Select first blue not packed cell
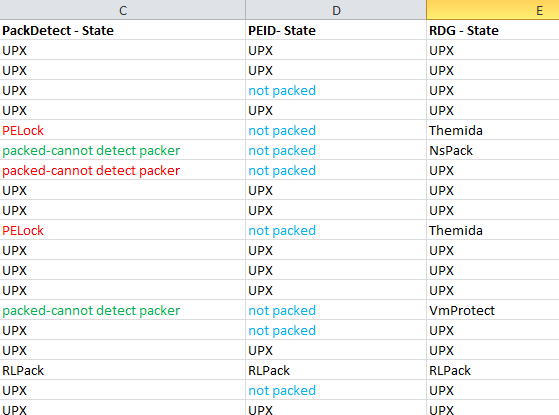This screenshot has width=559, height=415. (336, 91)
